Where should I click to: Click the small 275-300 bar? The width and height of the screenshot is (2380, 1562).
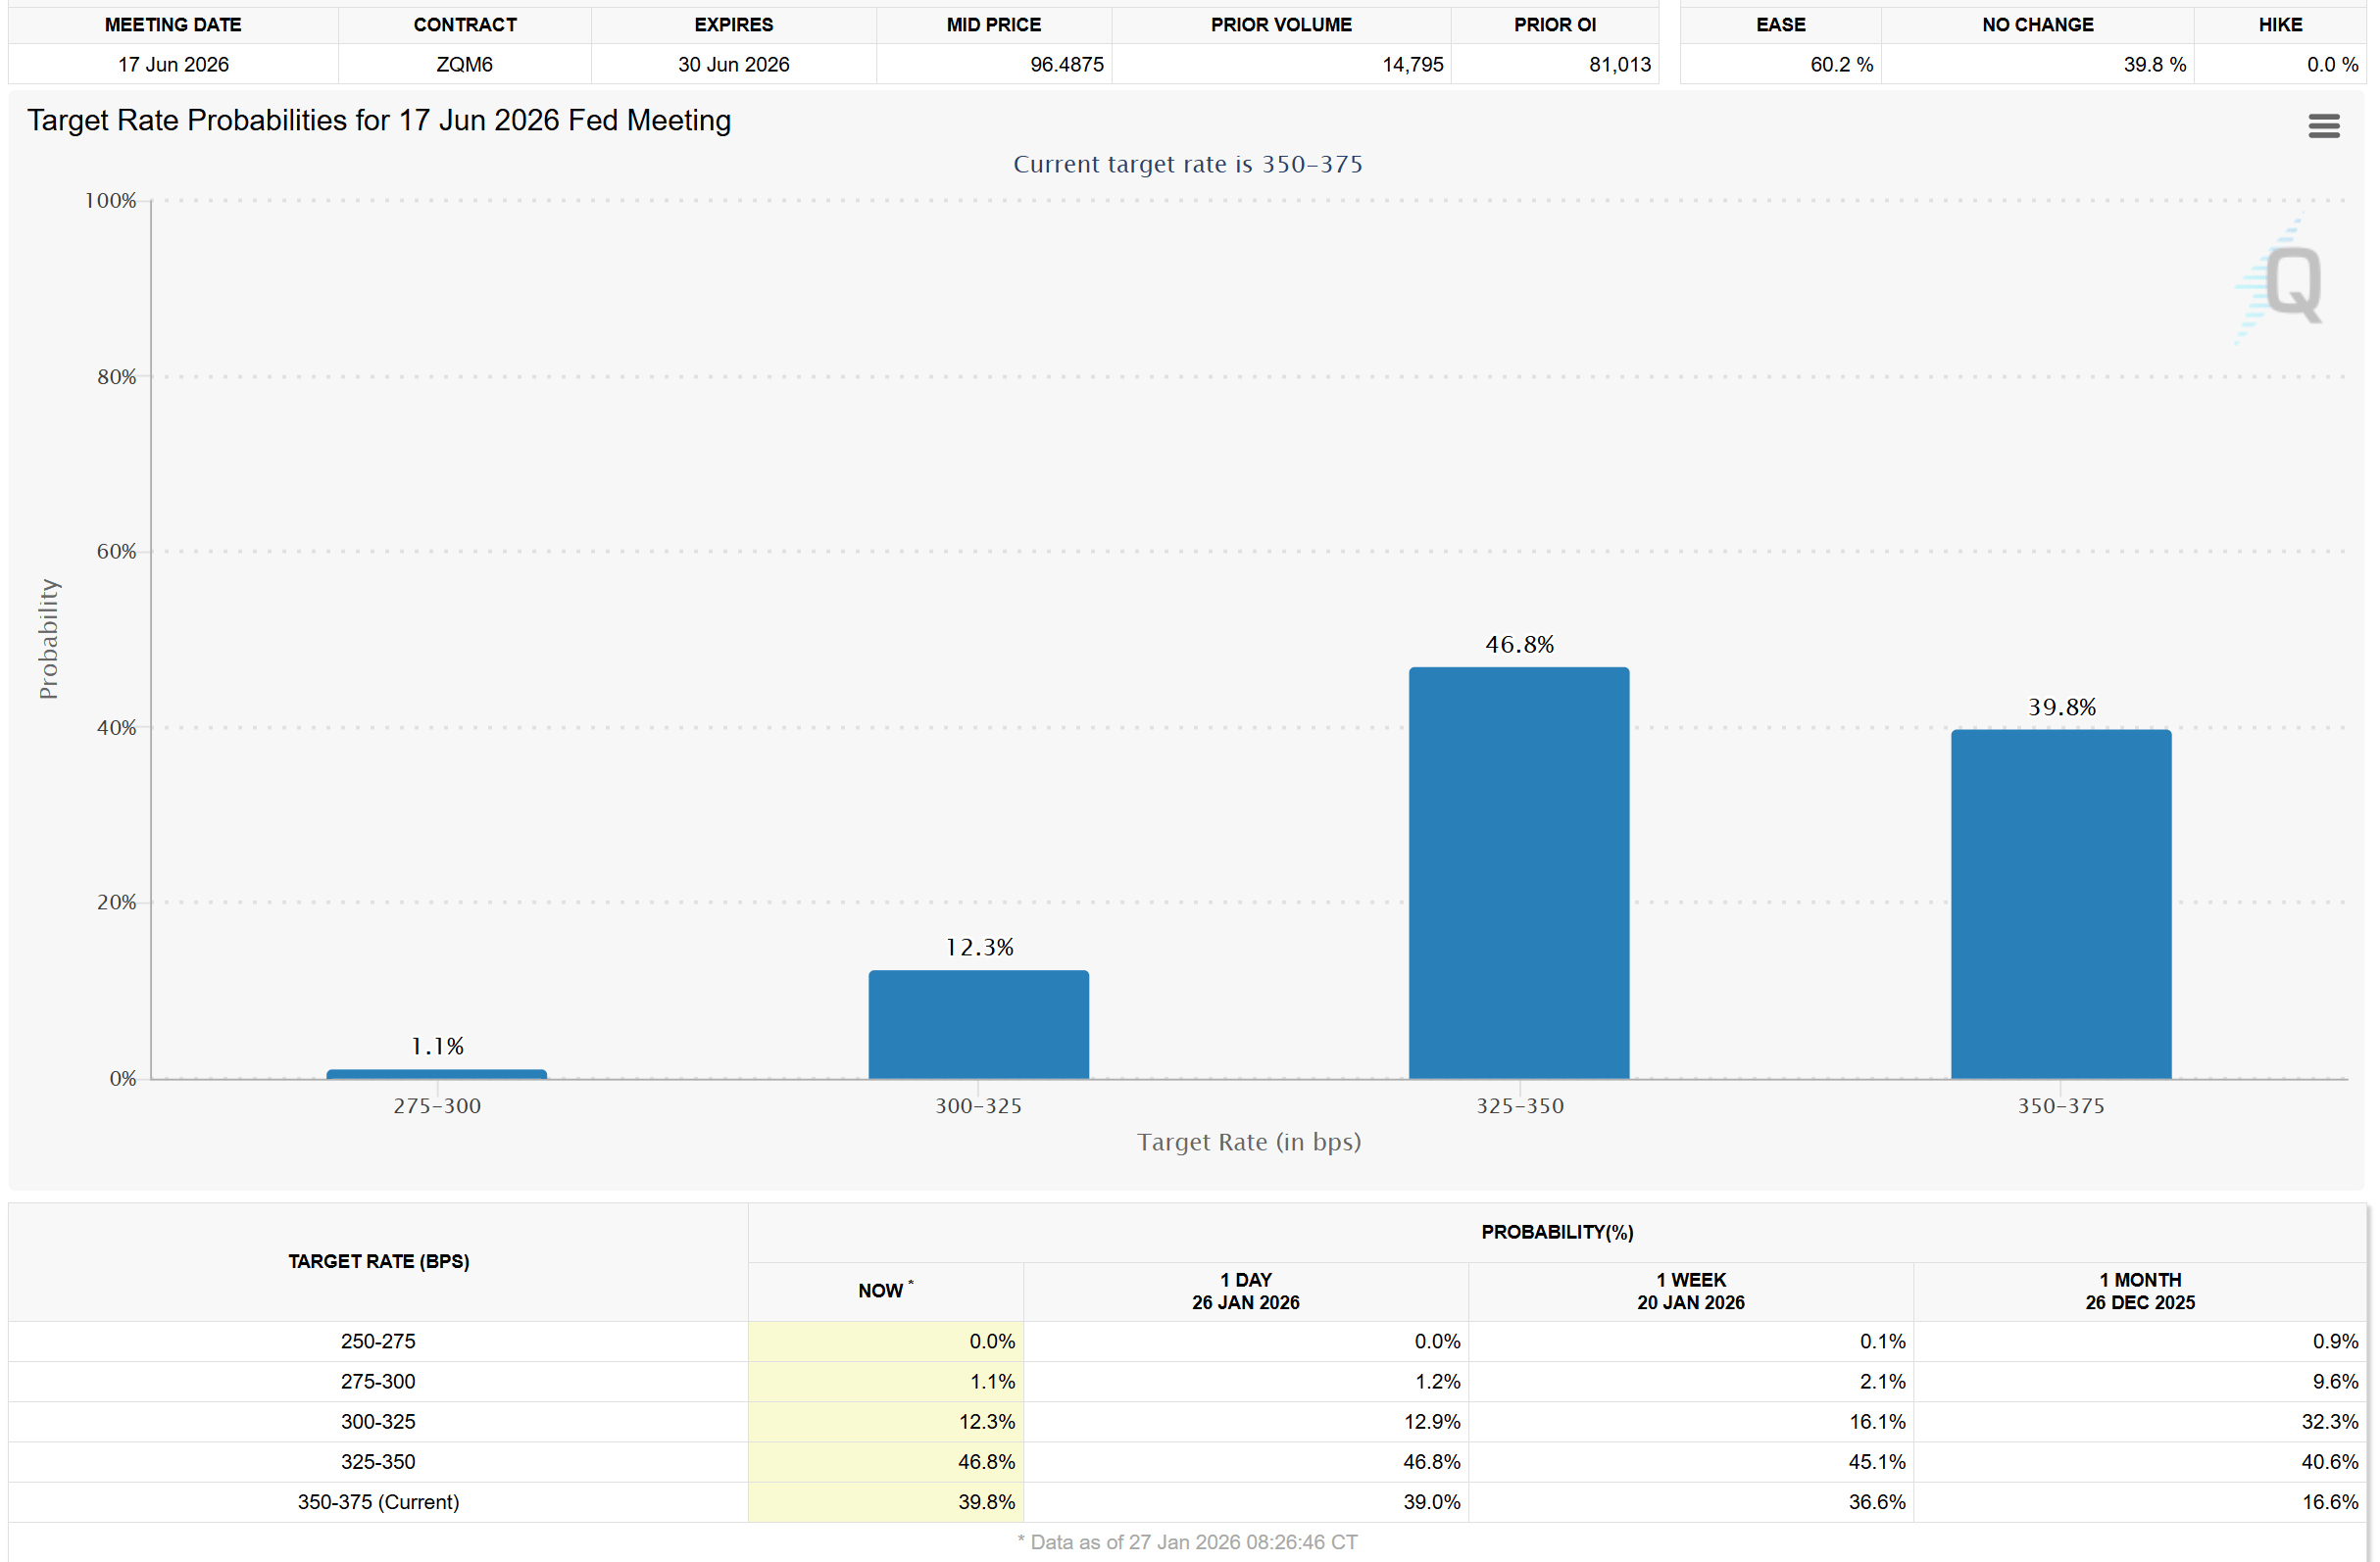tap(436, 1073)
